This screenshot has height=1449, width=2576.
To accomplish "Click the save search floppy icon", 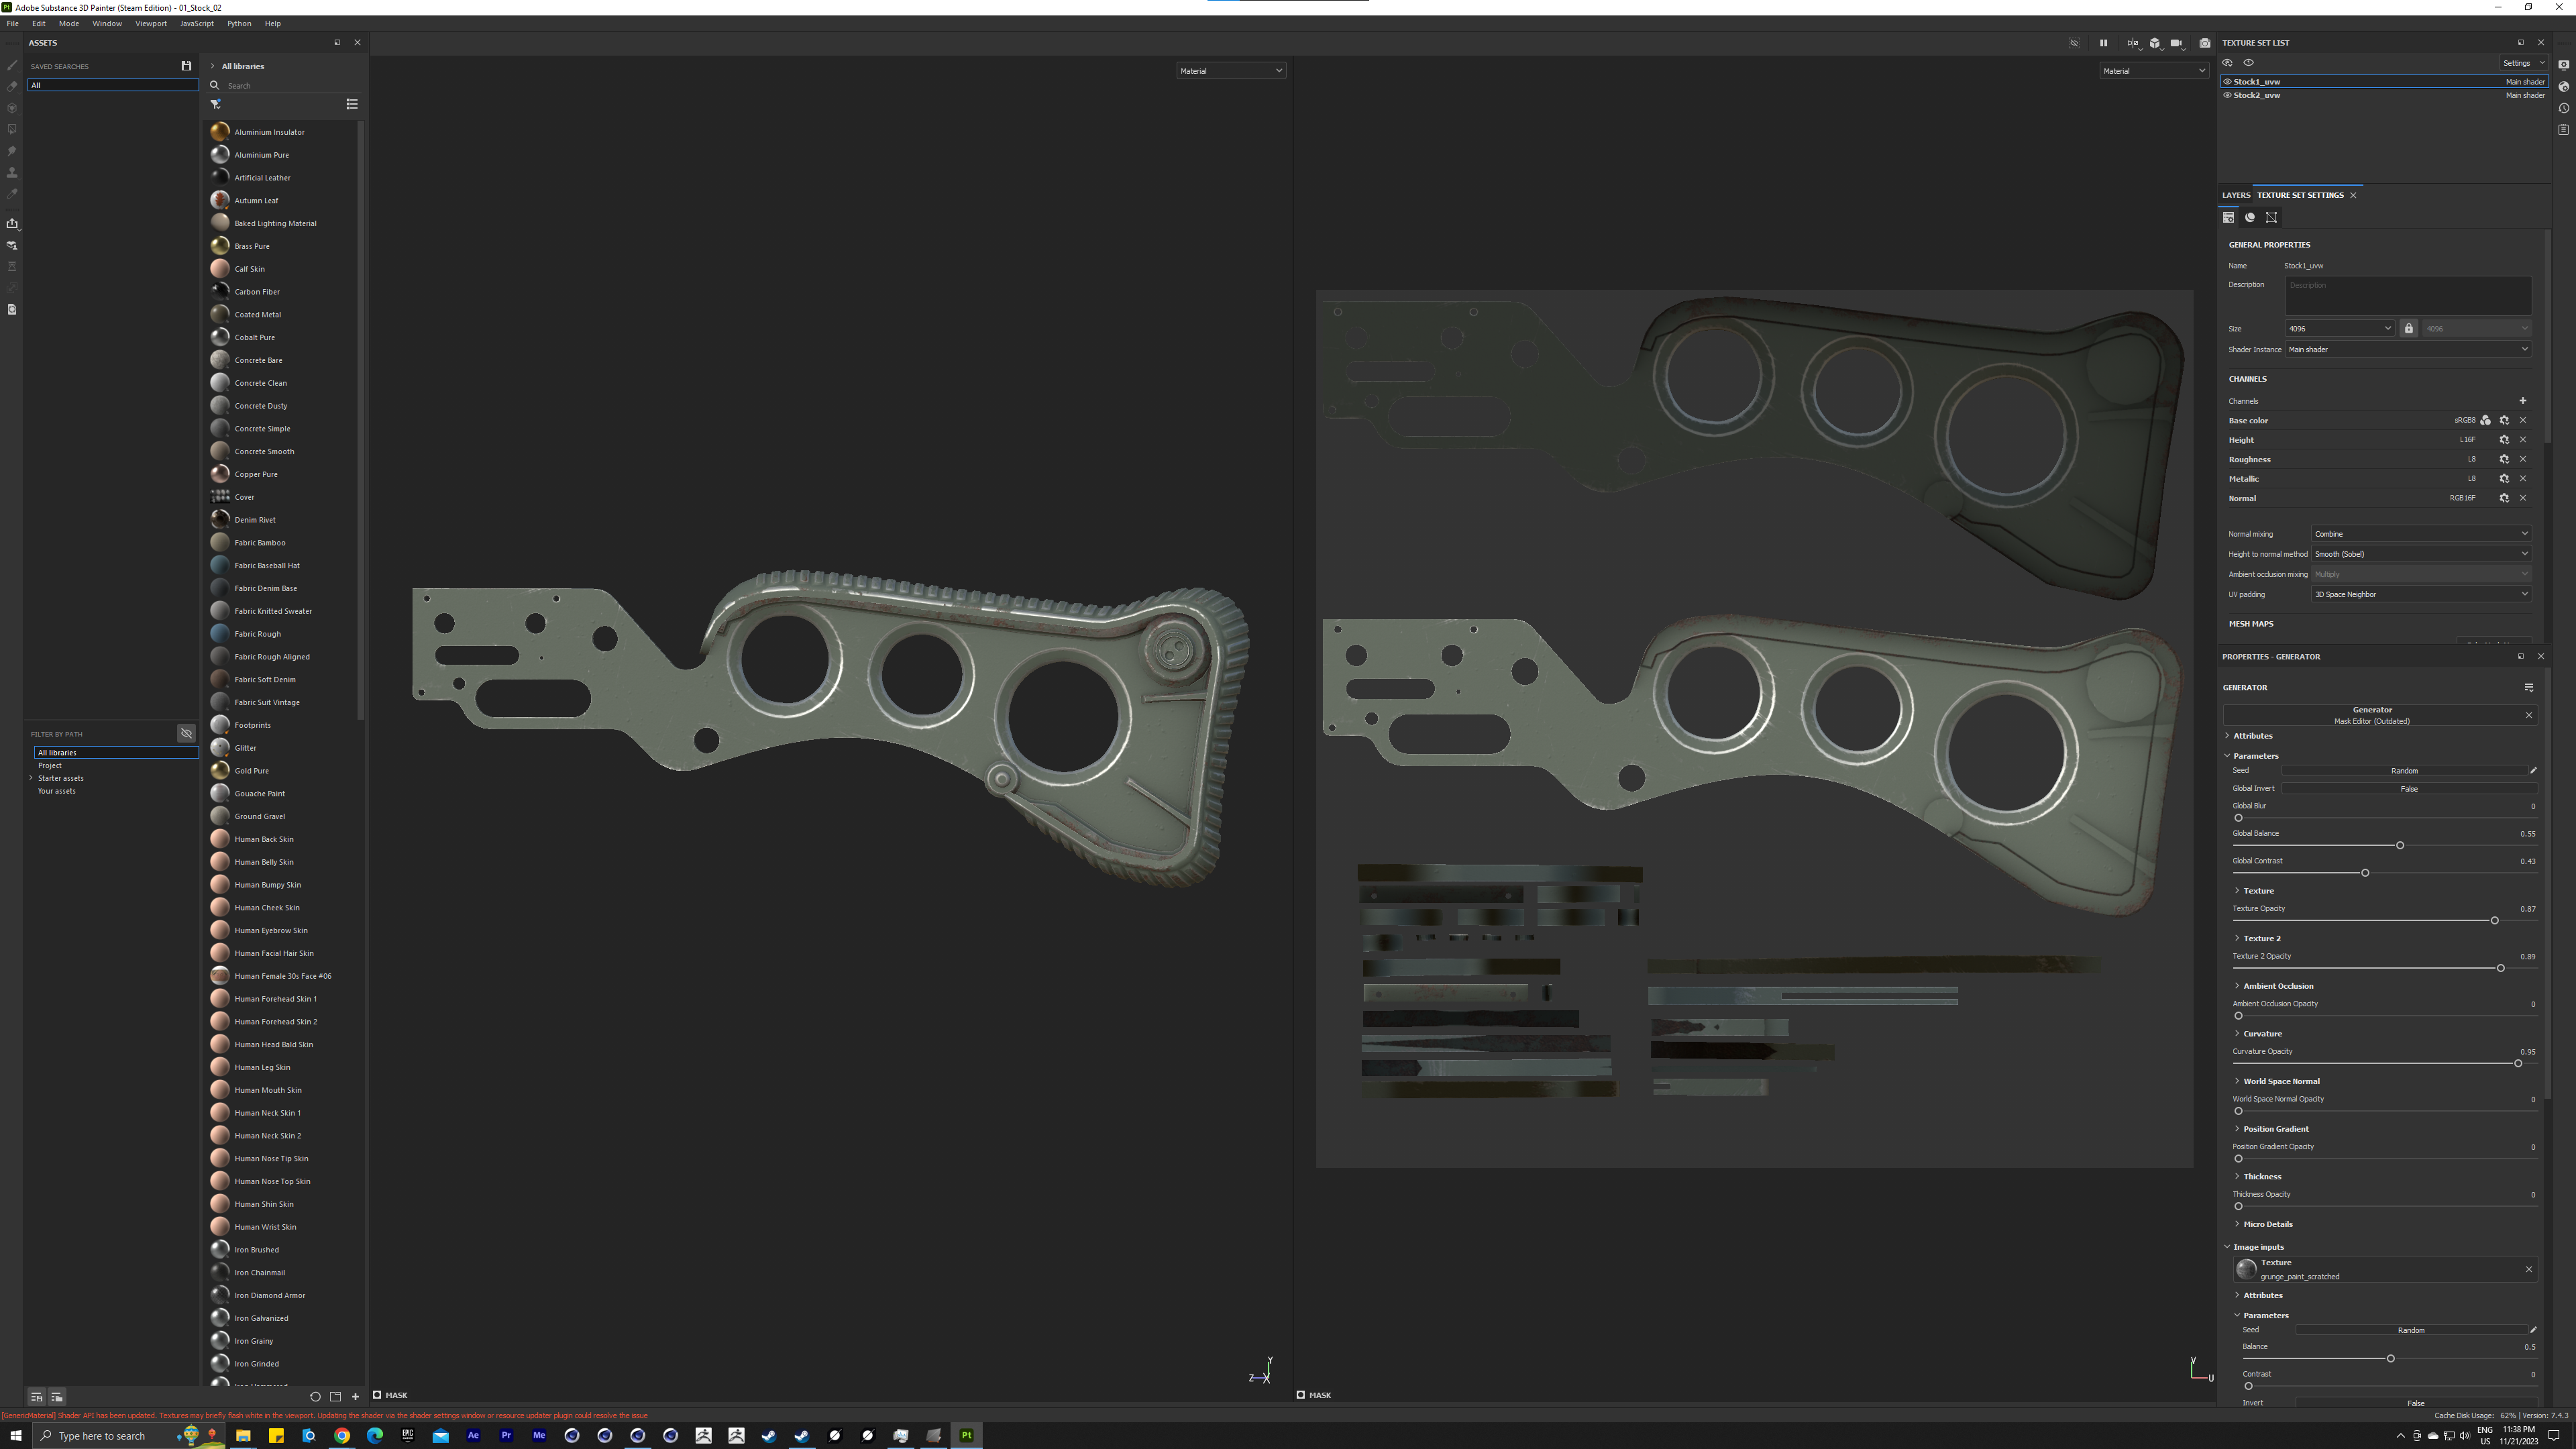I will coord(186,66).
